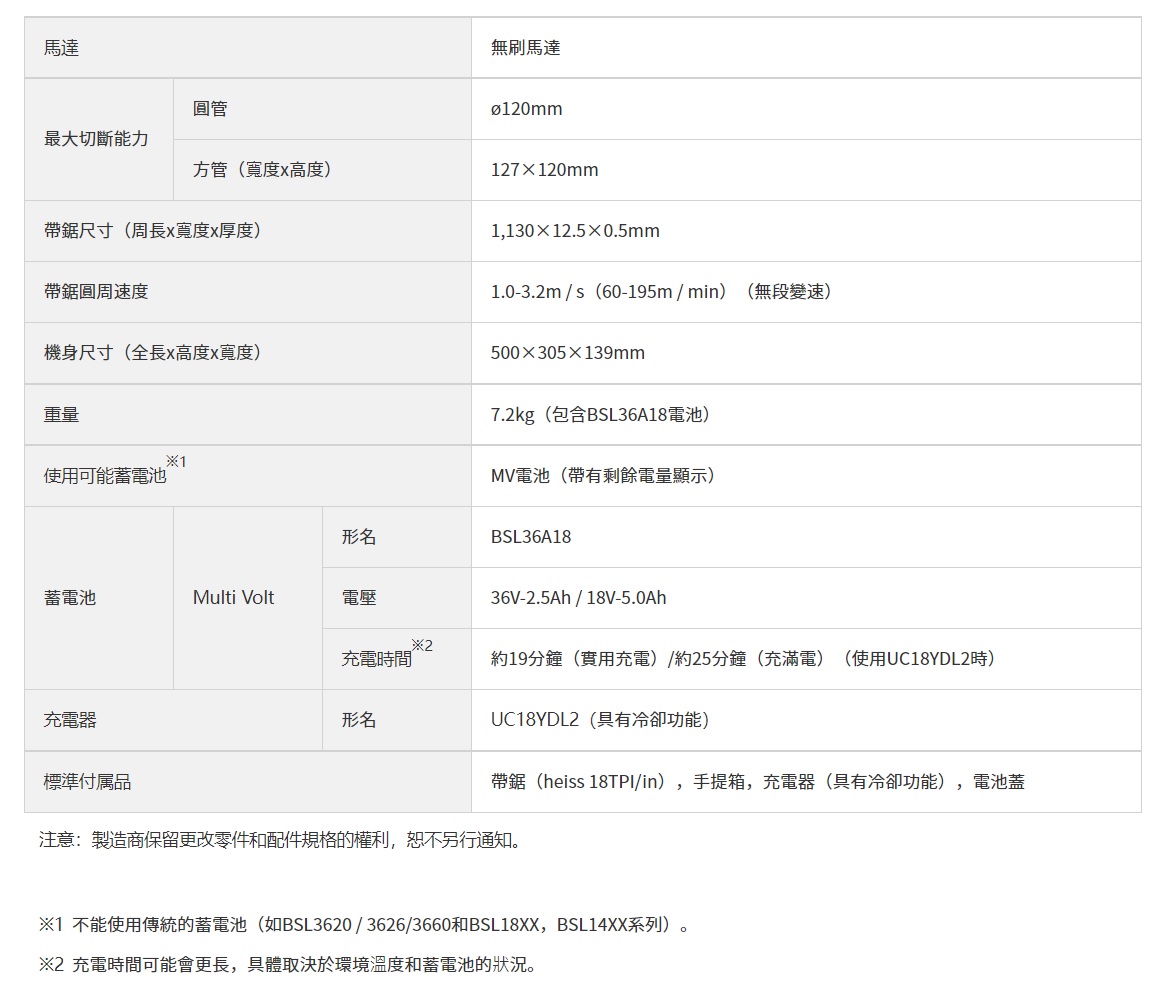The height and width of the screenshot is (996, 1172).
Task: Click the 無刷馬達 value cell
Action: pyautogui.click(x=525, y=48)
